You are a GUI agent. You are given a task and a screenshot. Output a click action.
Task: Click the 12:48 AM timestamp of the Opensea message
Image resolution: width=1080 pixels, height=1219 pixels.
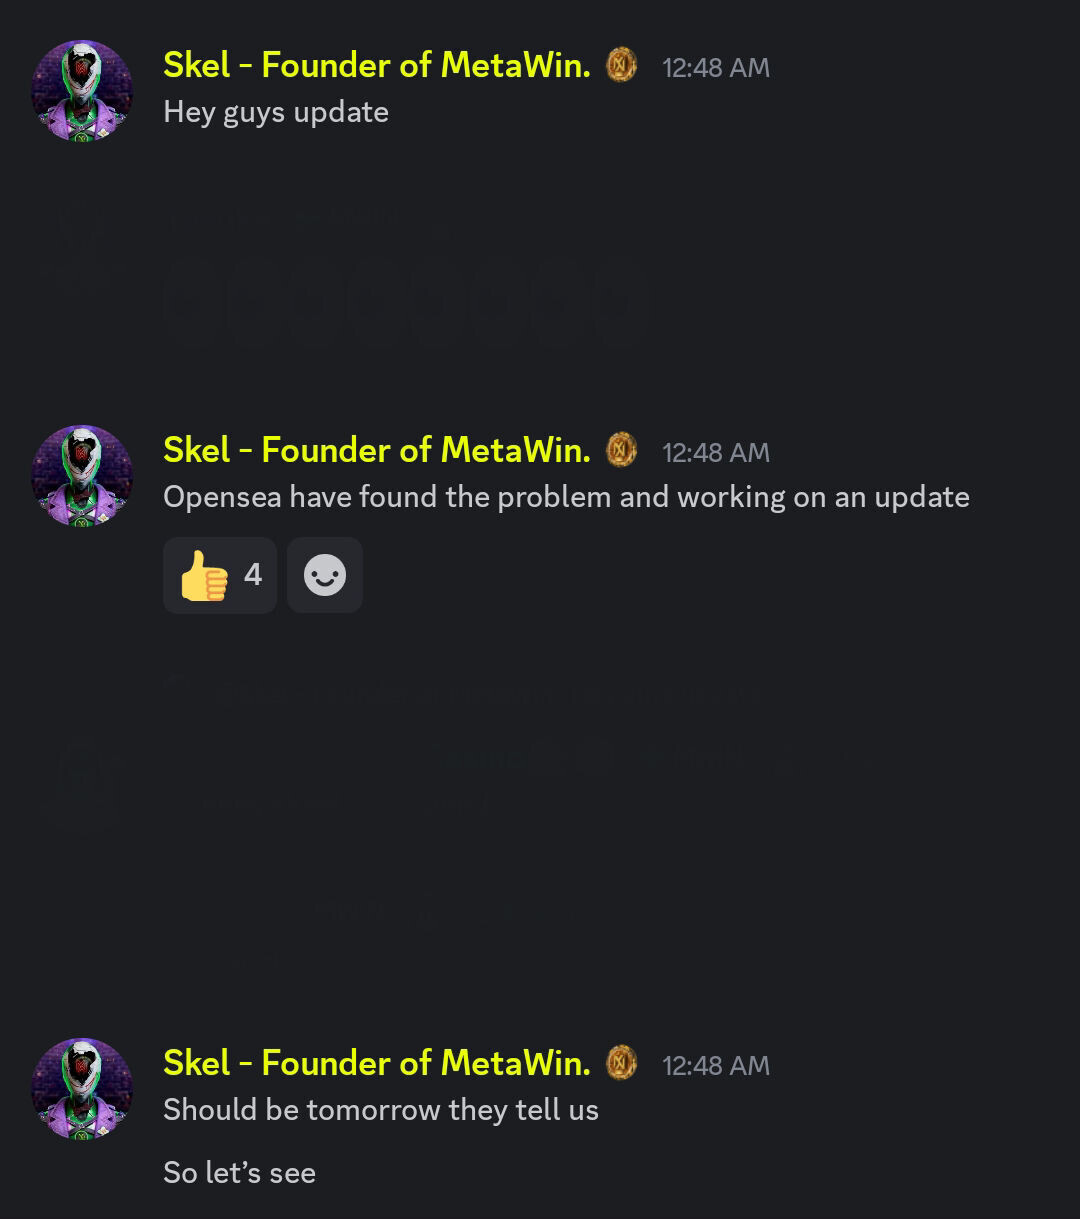716,453
